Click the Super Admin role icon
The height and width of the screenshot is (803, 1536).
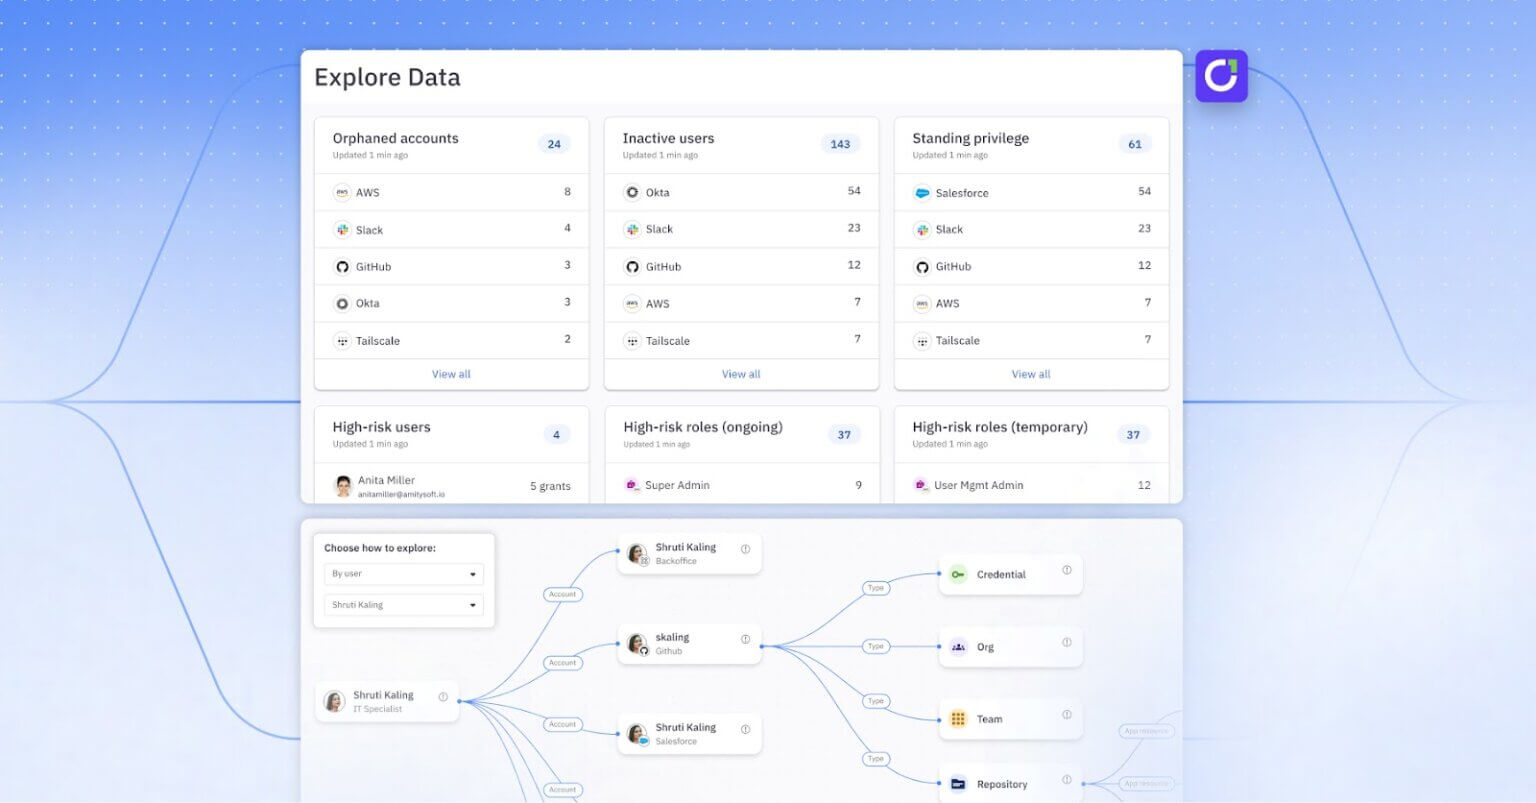point(633,485)
